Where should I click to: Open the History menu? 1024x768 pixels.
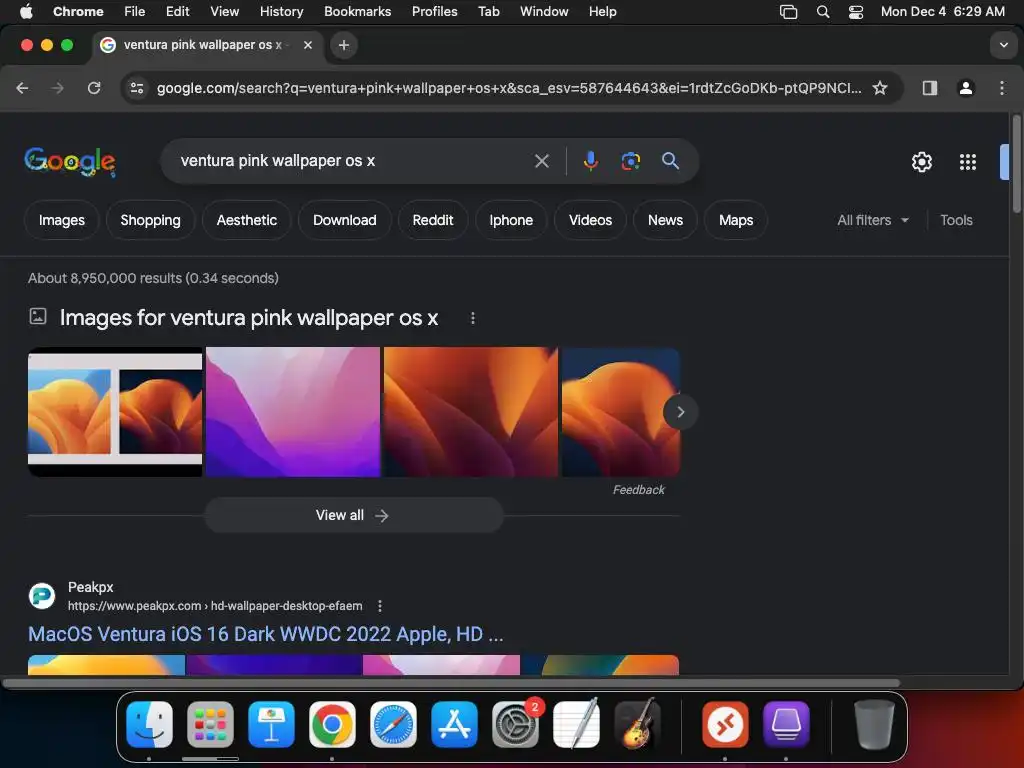pyautogui.click(x=281, y=12)
